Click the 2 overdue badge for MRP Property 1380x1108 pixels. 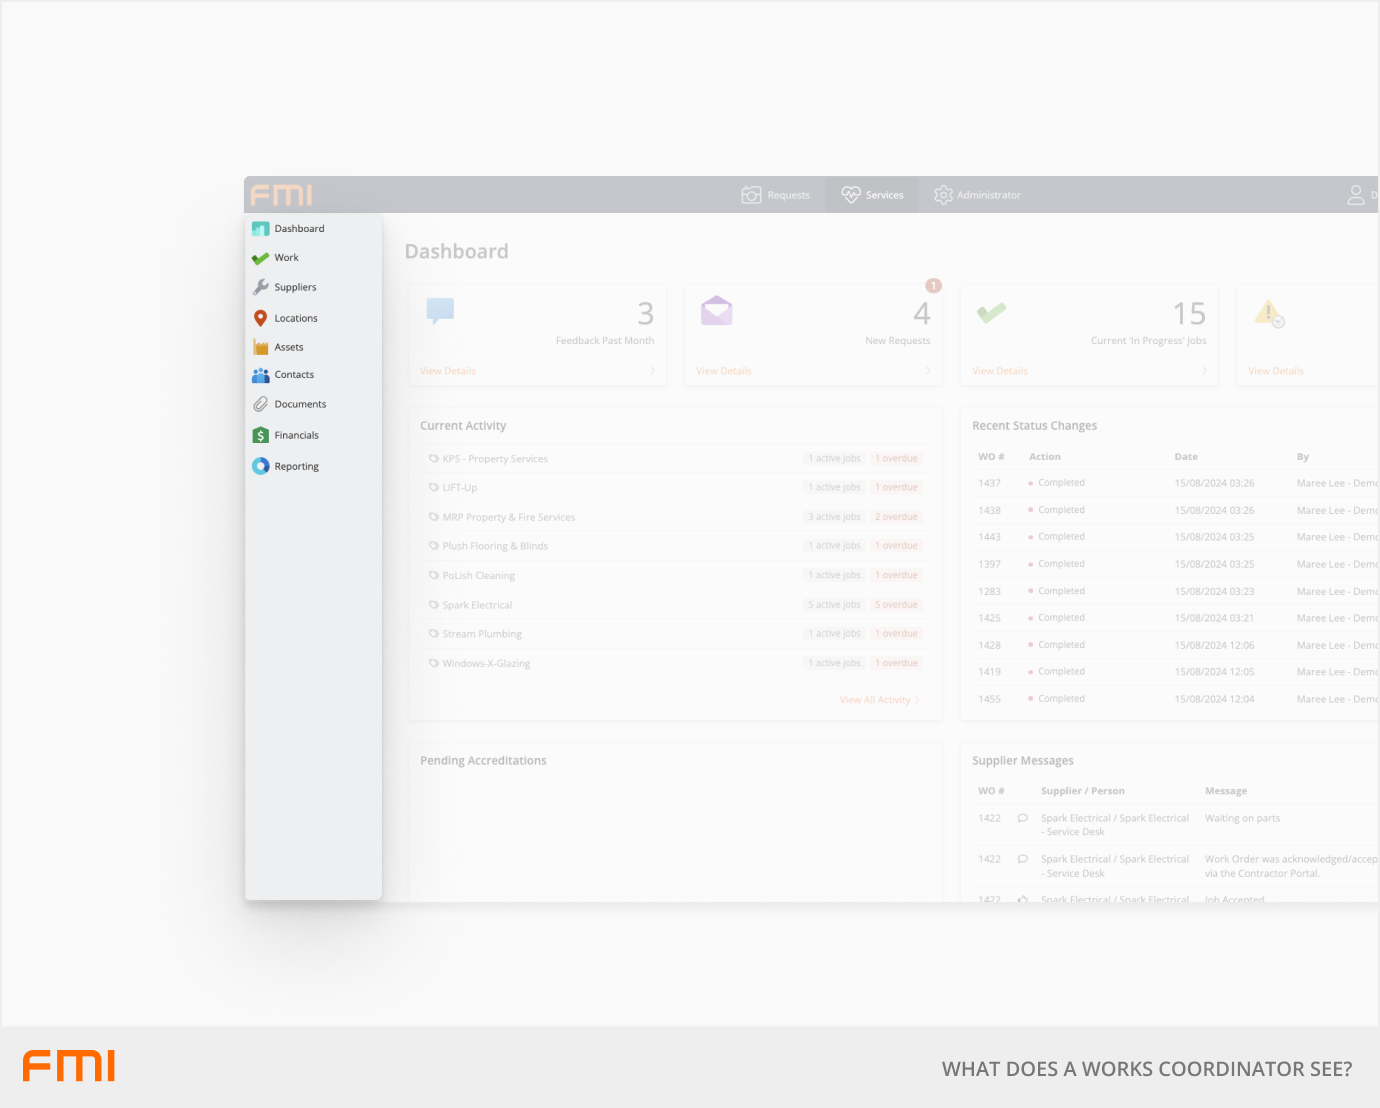point(896,517)
